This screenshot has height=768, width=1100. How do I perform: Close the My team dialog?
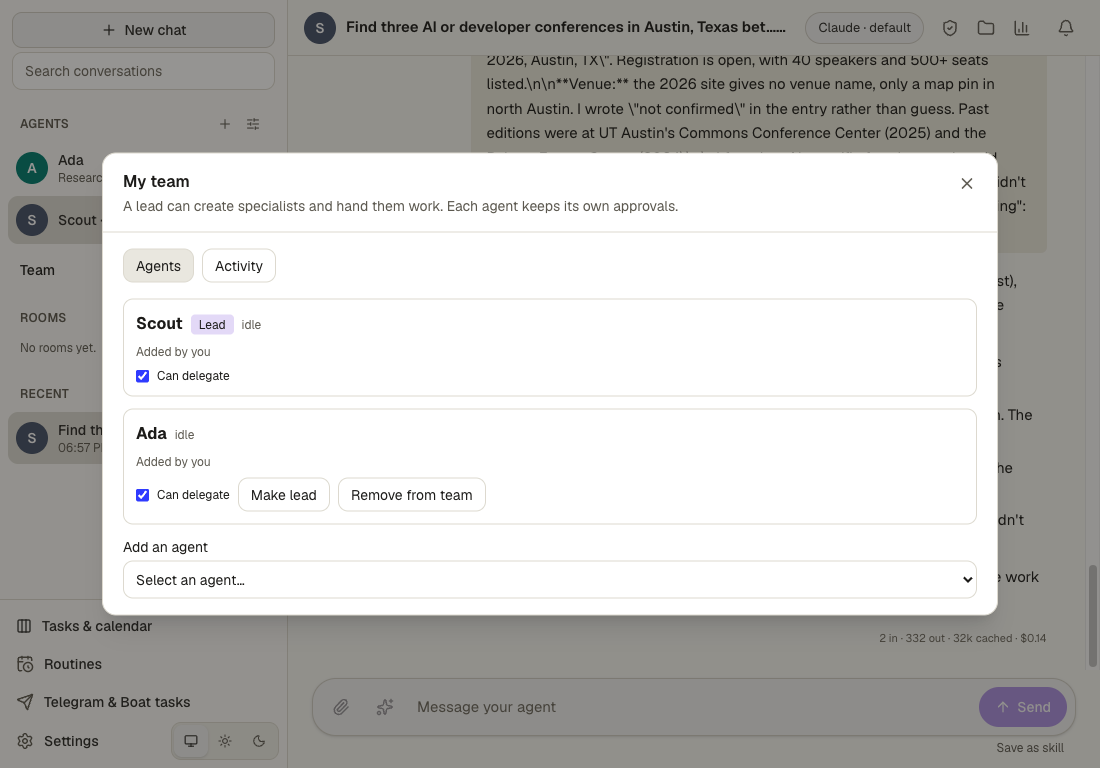(967, 183)
